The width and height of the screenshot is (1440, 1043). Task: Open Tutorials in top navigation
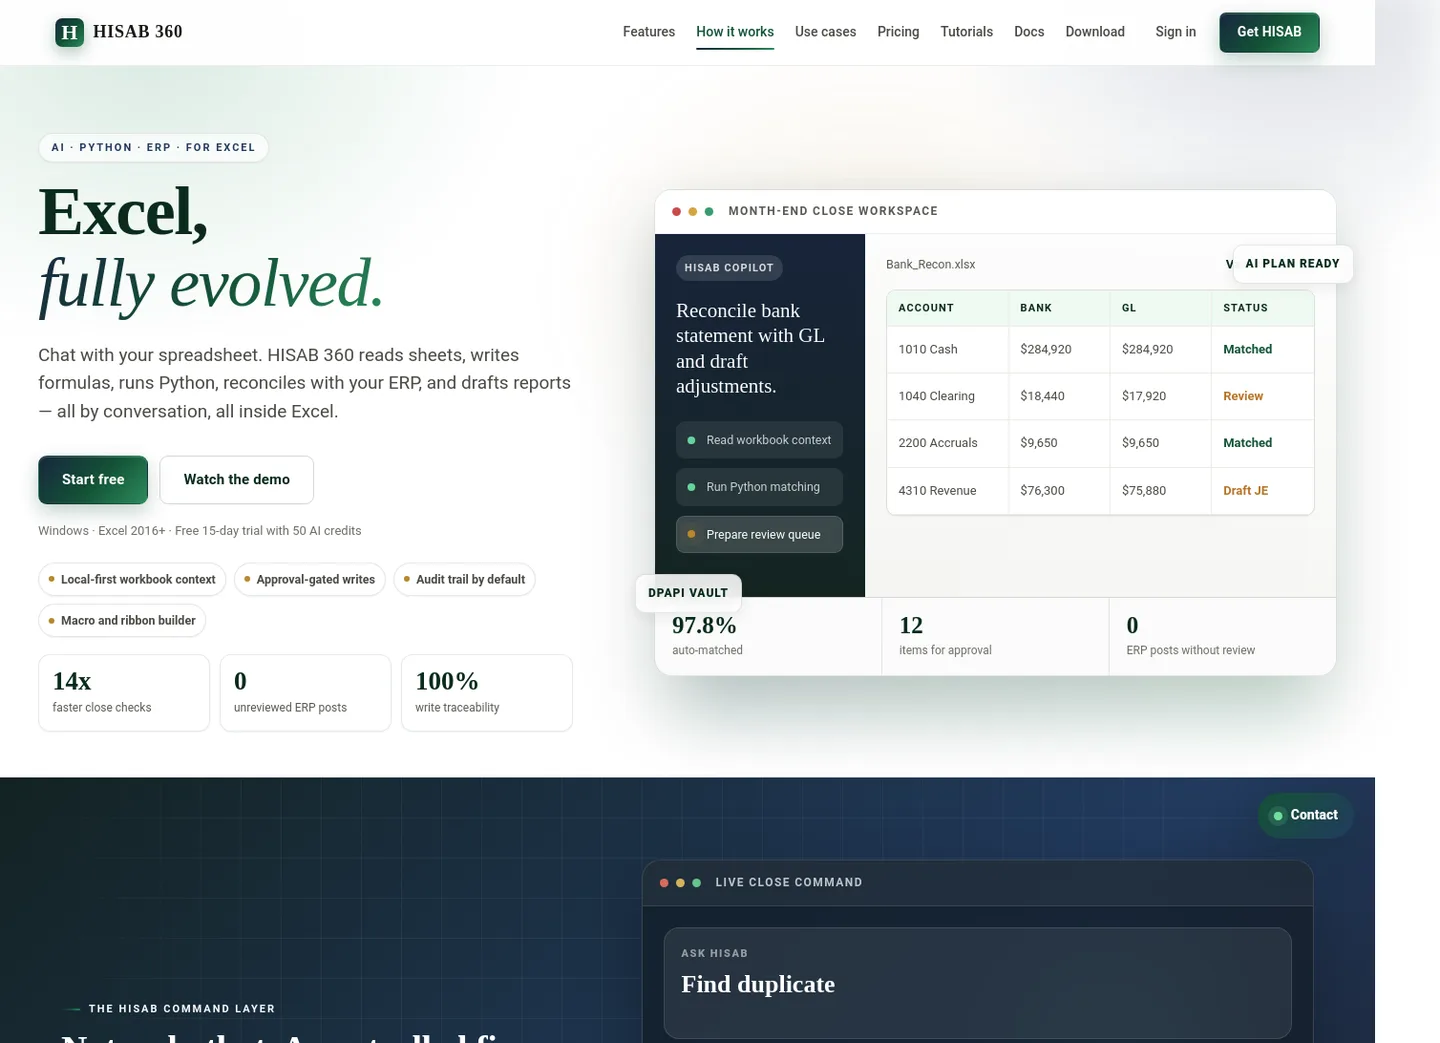[966, 32]
